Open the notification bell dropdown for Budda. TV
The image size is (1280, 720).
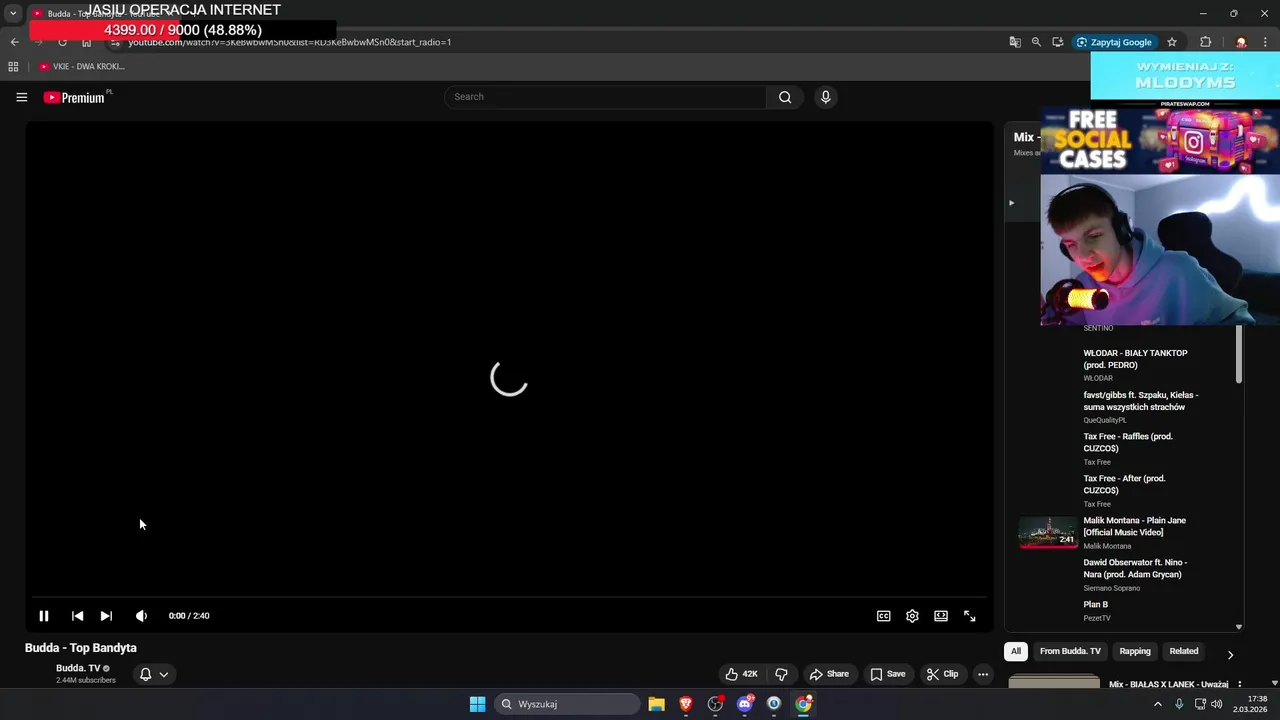(154, 674)
